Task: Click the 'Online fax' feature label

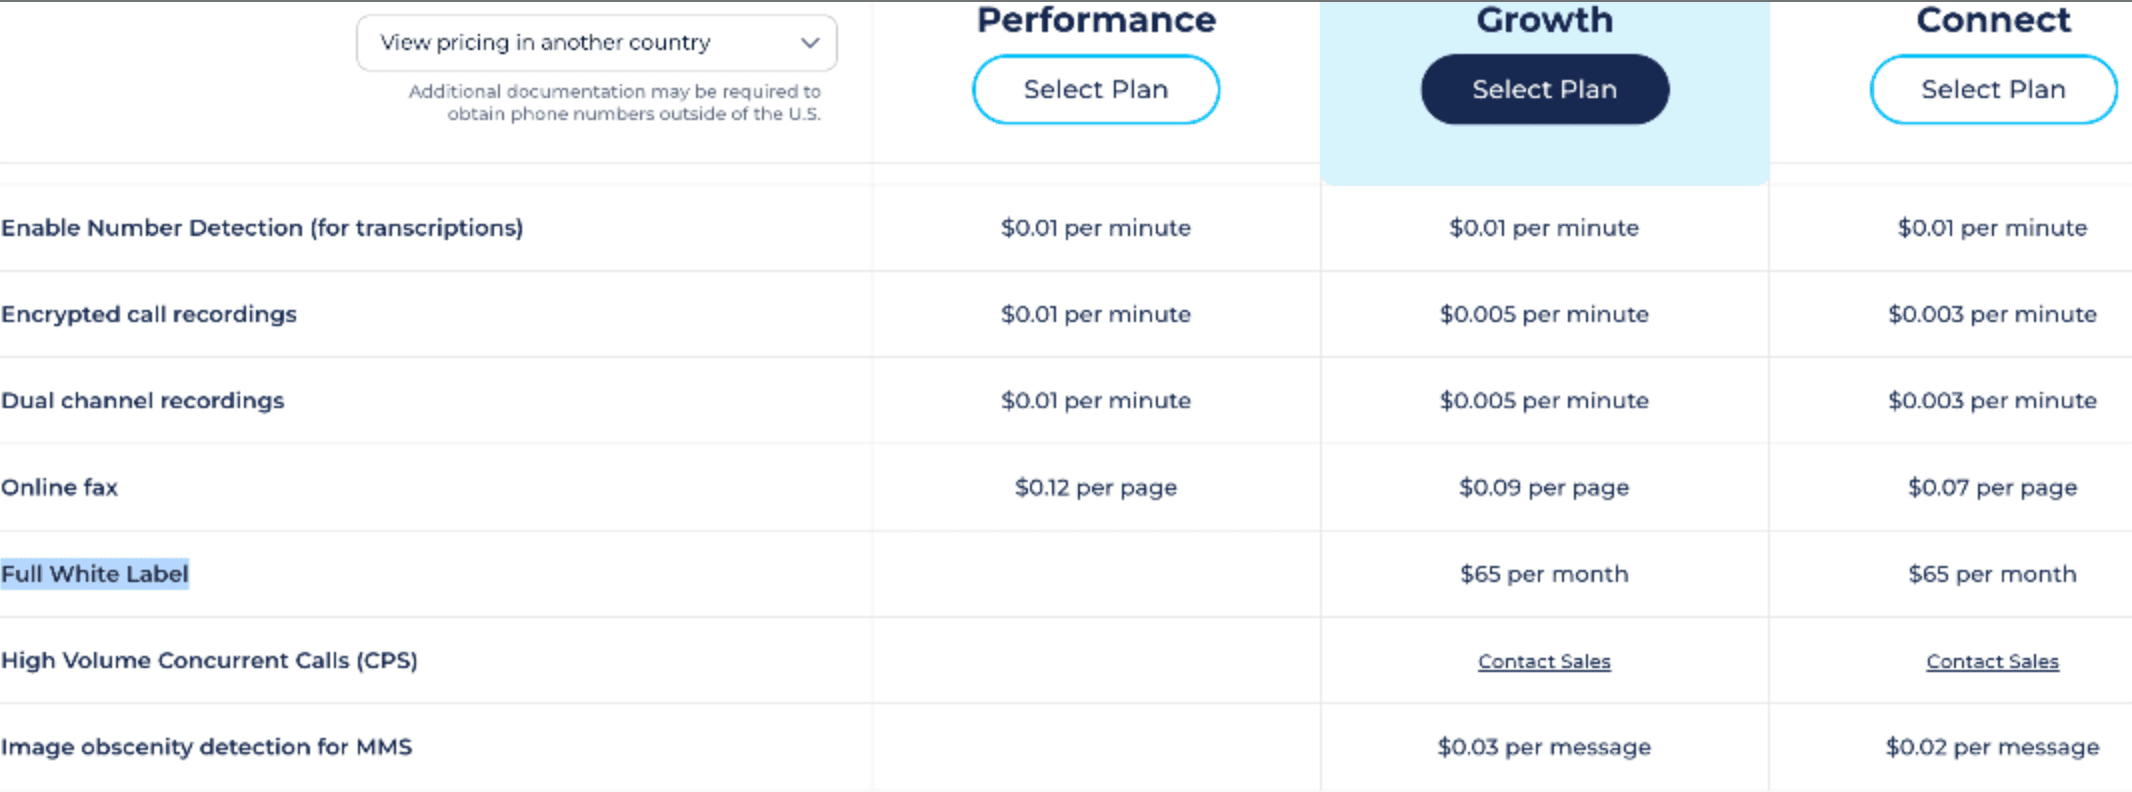Action: [60, 487]
